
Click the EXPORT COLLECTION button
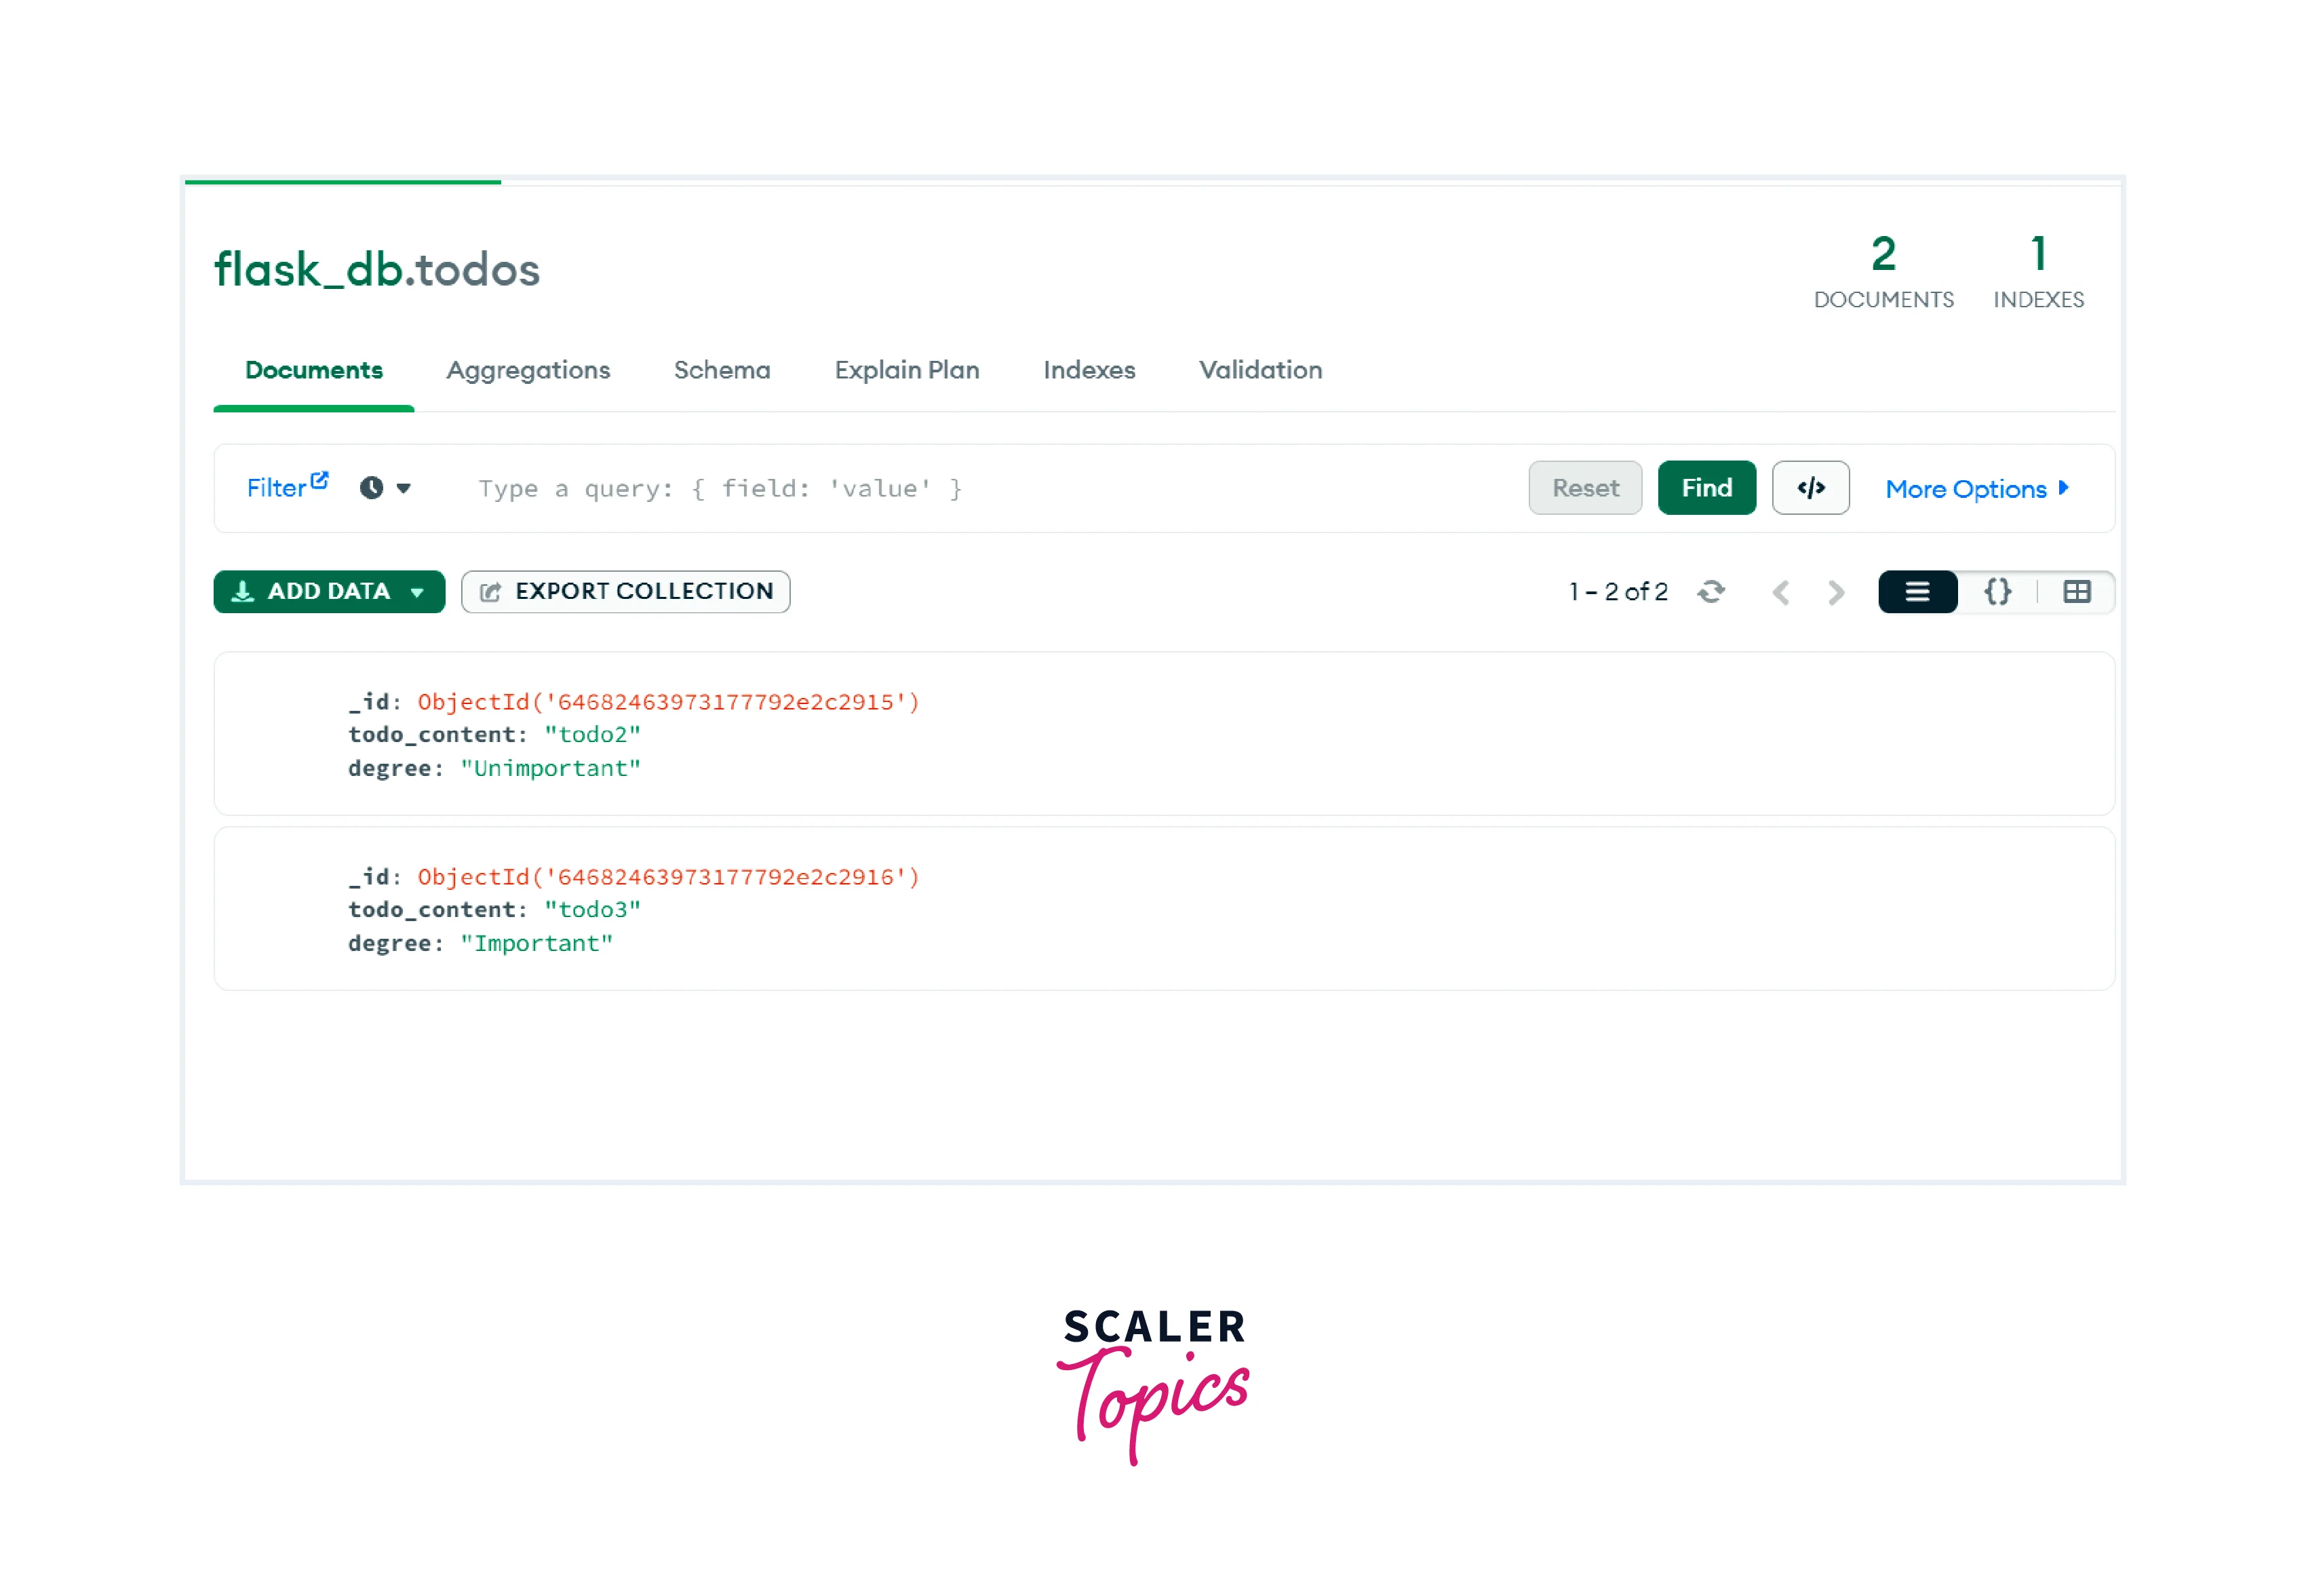tap(626, 592)
